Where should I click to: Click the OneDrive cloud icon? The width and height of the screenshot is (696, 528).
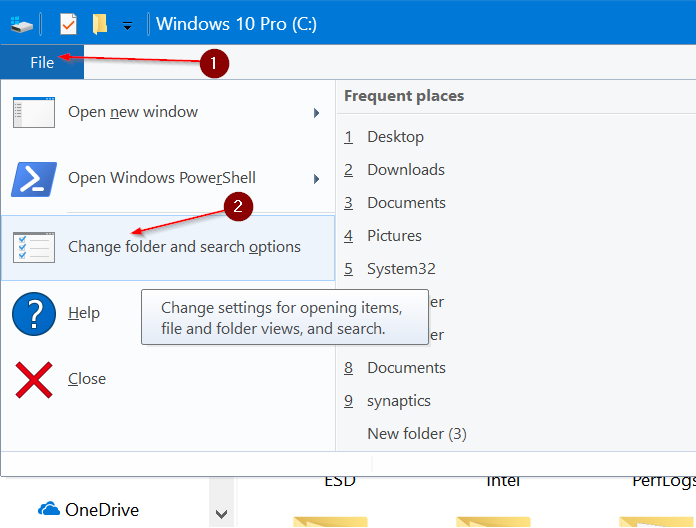[49, 509]
